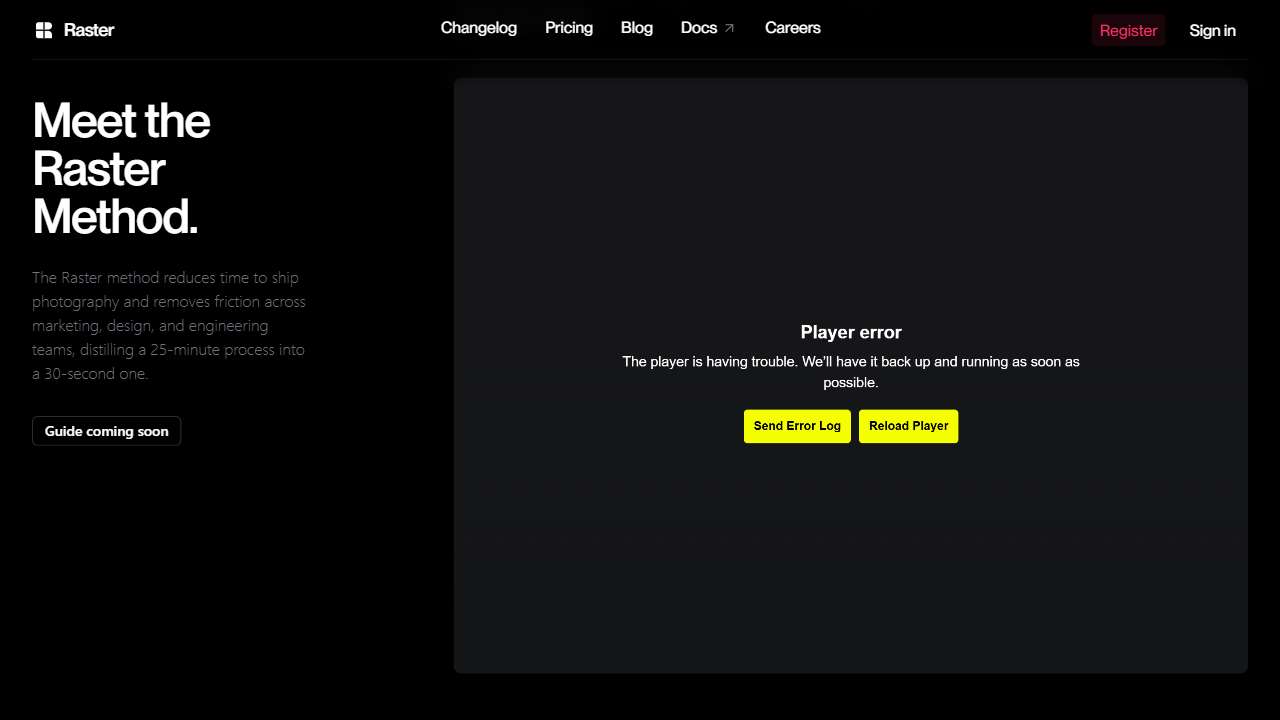This screenshot has height=720, width=1280.
Task: Open the Changelog page
Action: click(x=478, y=28)
